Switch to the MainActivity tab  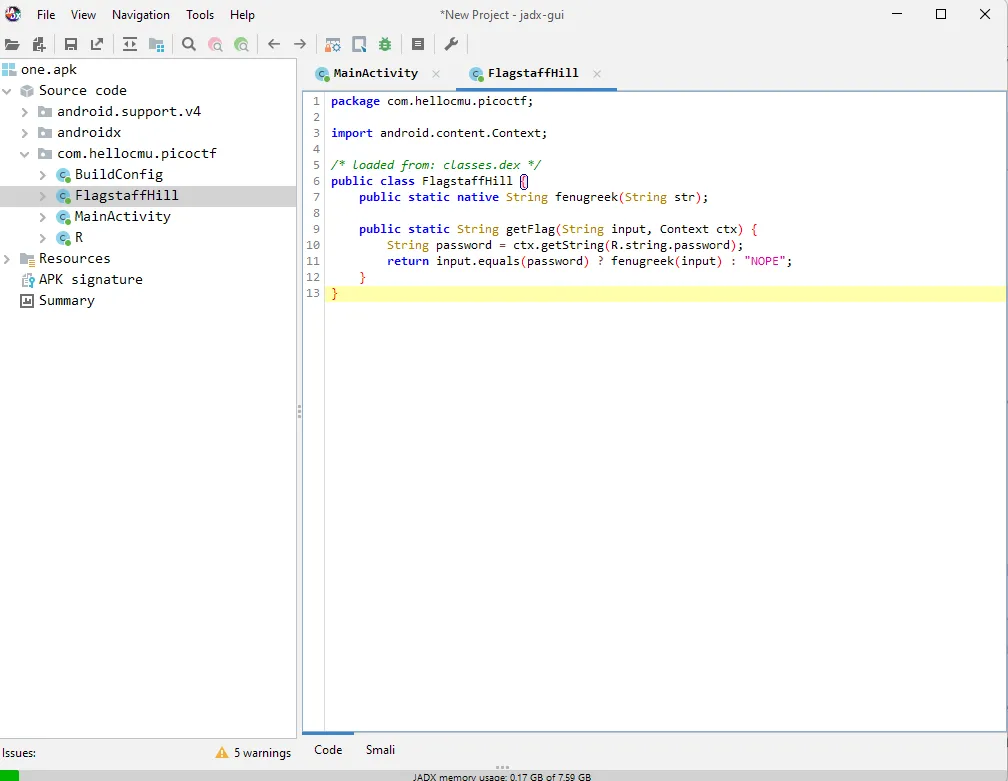point(375,73)
